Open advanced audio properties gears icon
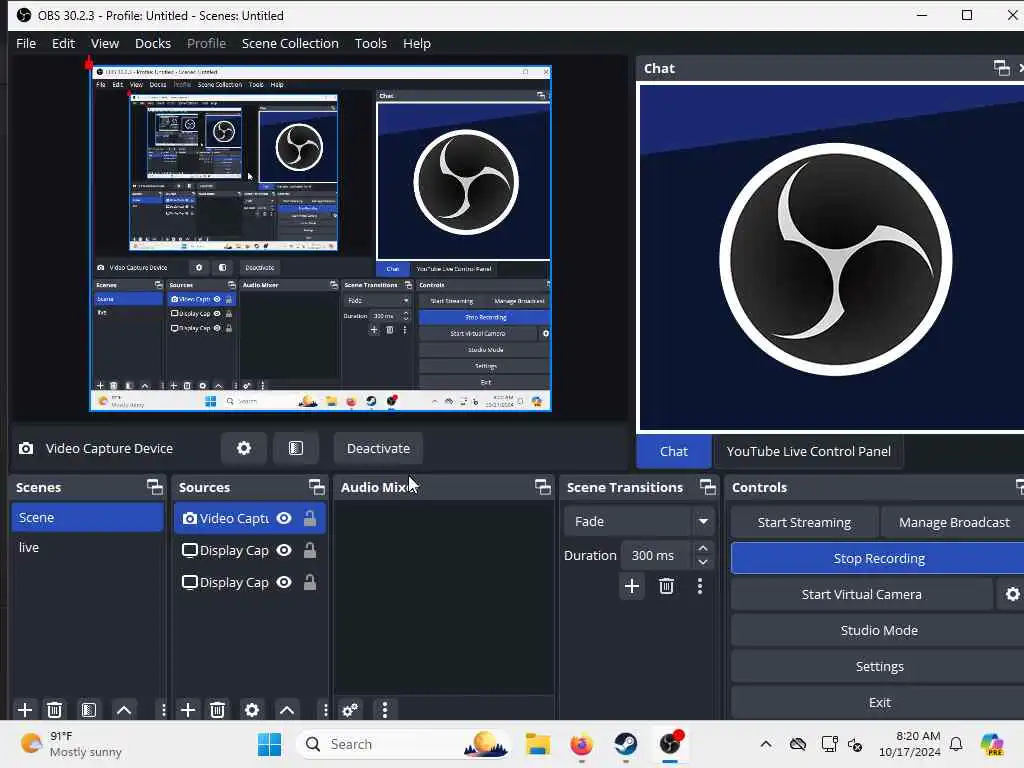 click(350, 709)
